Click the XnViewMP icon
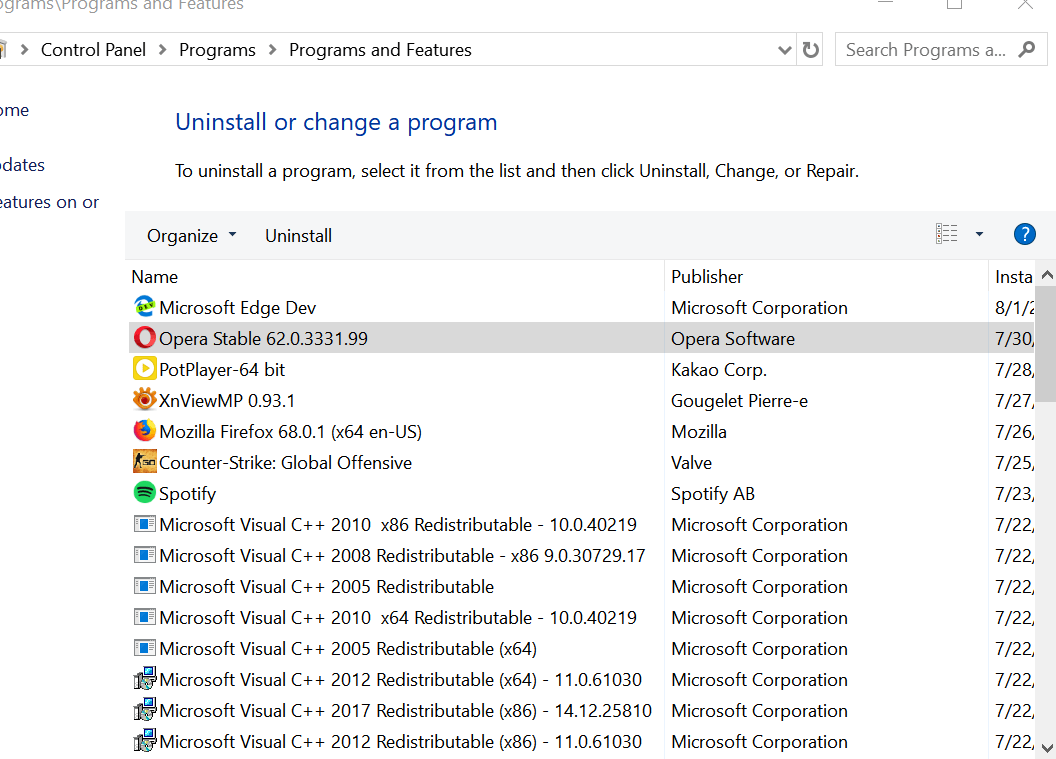The width and height of the screenshot is (1056, 759). [x=144, y=399]
